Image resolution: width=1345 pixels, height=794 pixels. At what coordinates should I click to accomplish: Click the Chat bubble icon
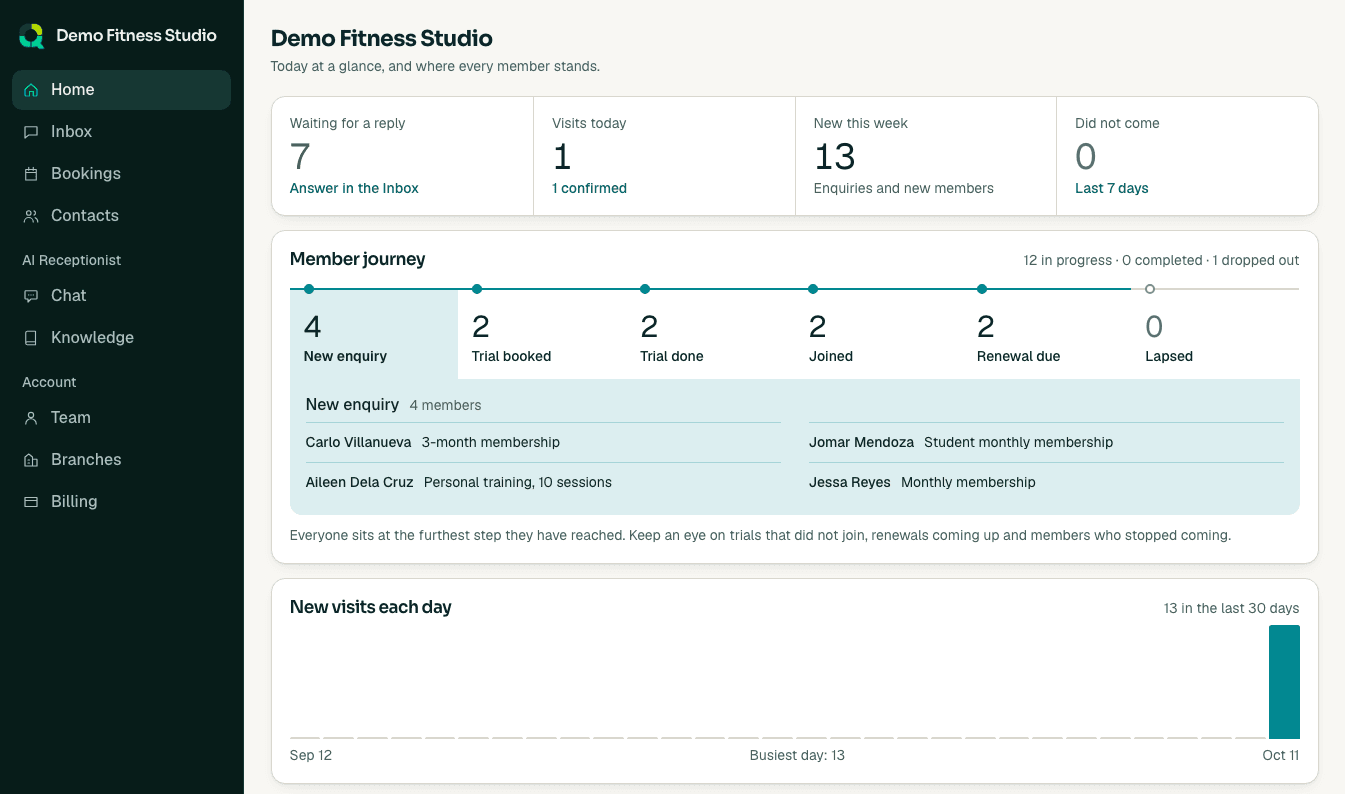click(32, 296)
